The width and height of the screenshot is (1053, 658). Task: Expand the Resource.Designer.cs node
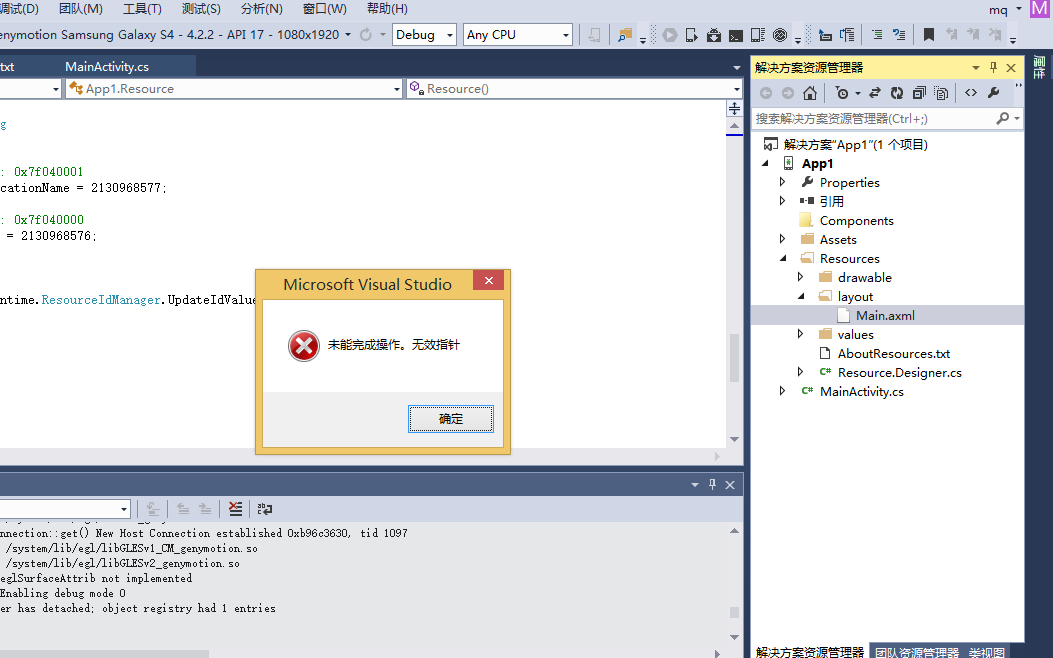800,372
